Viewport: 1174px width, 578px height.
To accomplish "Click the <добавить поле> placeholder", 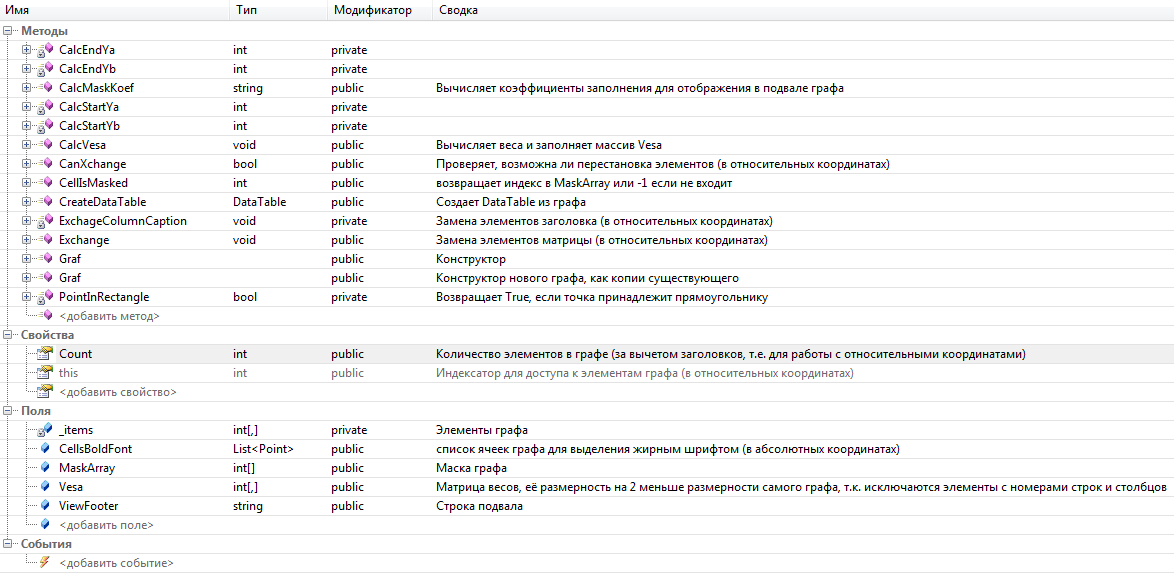I will [106, 525].
